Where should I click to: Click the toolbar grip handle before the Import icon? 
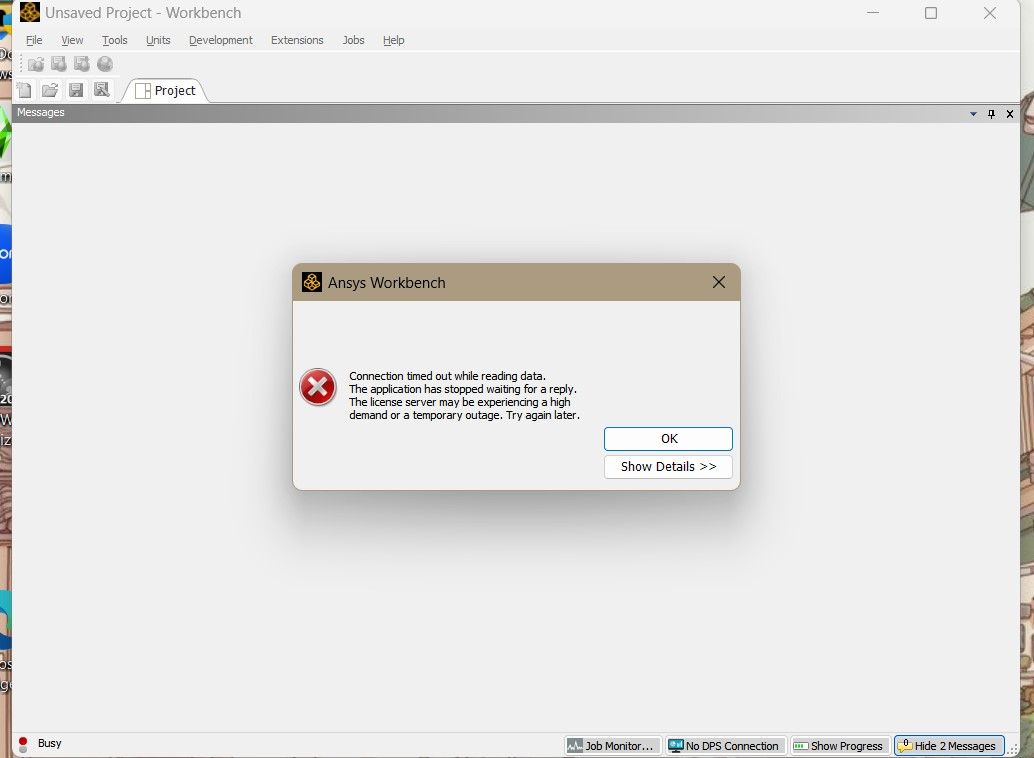(21, 64)
